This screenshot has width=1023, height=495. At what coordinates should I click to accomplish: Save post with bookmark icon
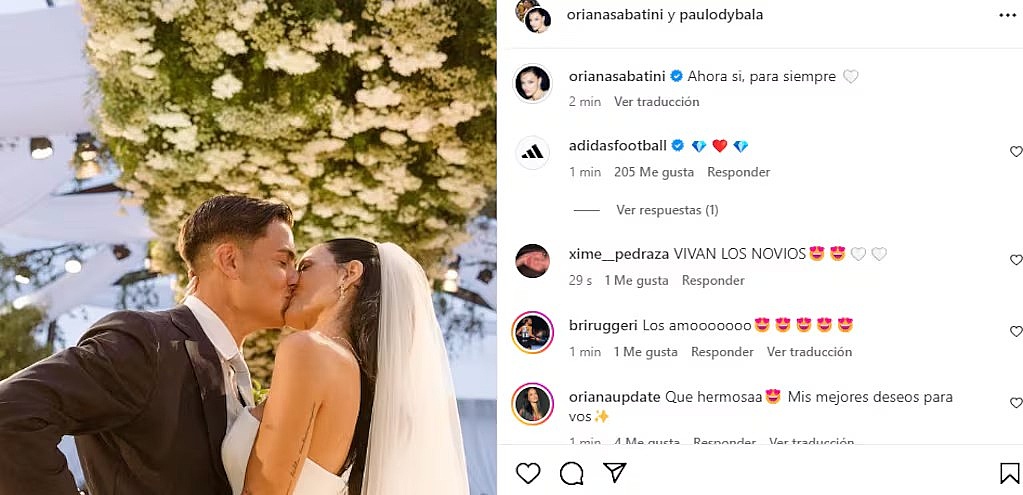click(1009, 473)
